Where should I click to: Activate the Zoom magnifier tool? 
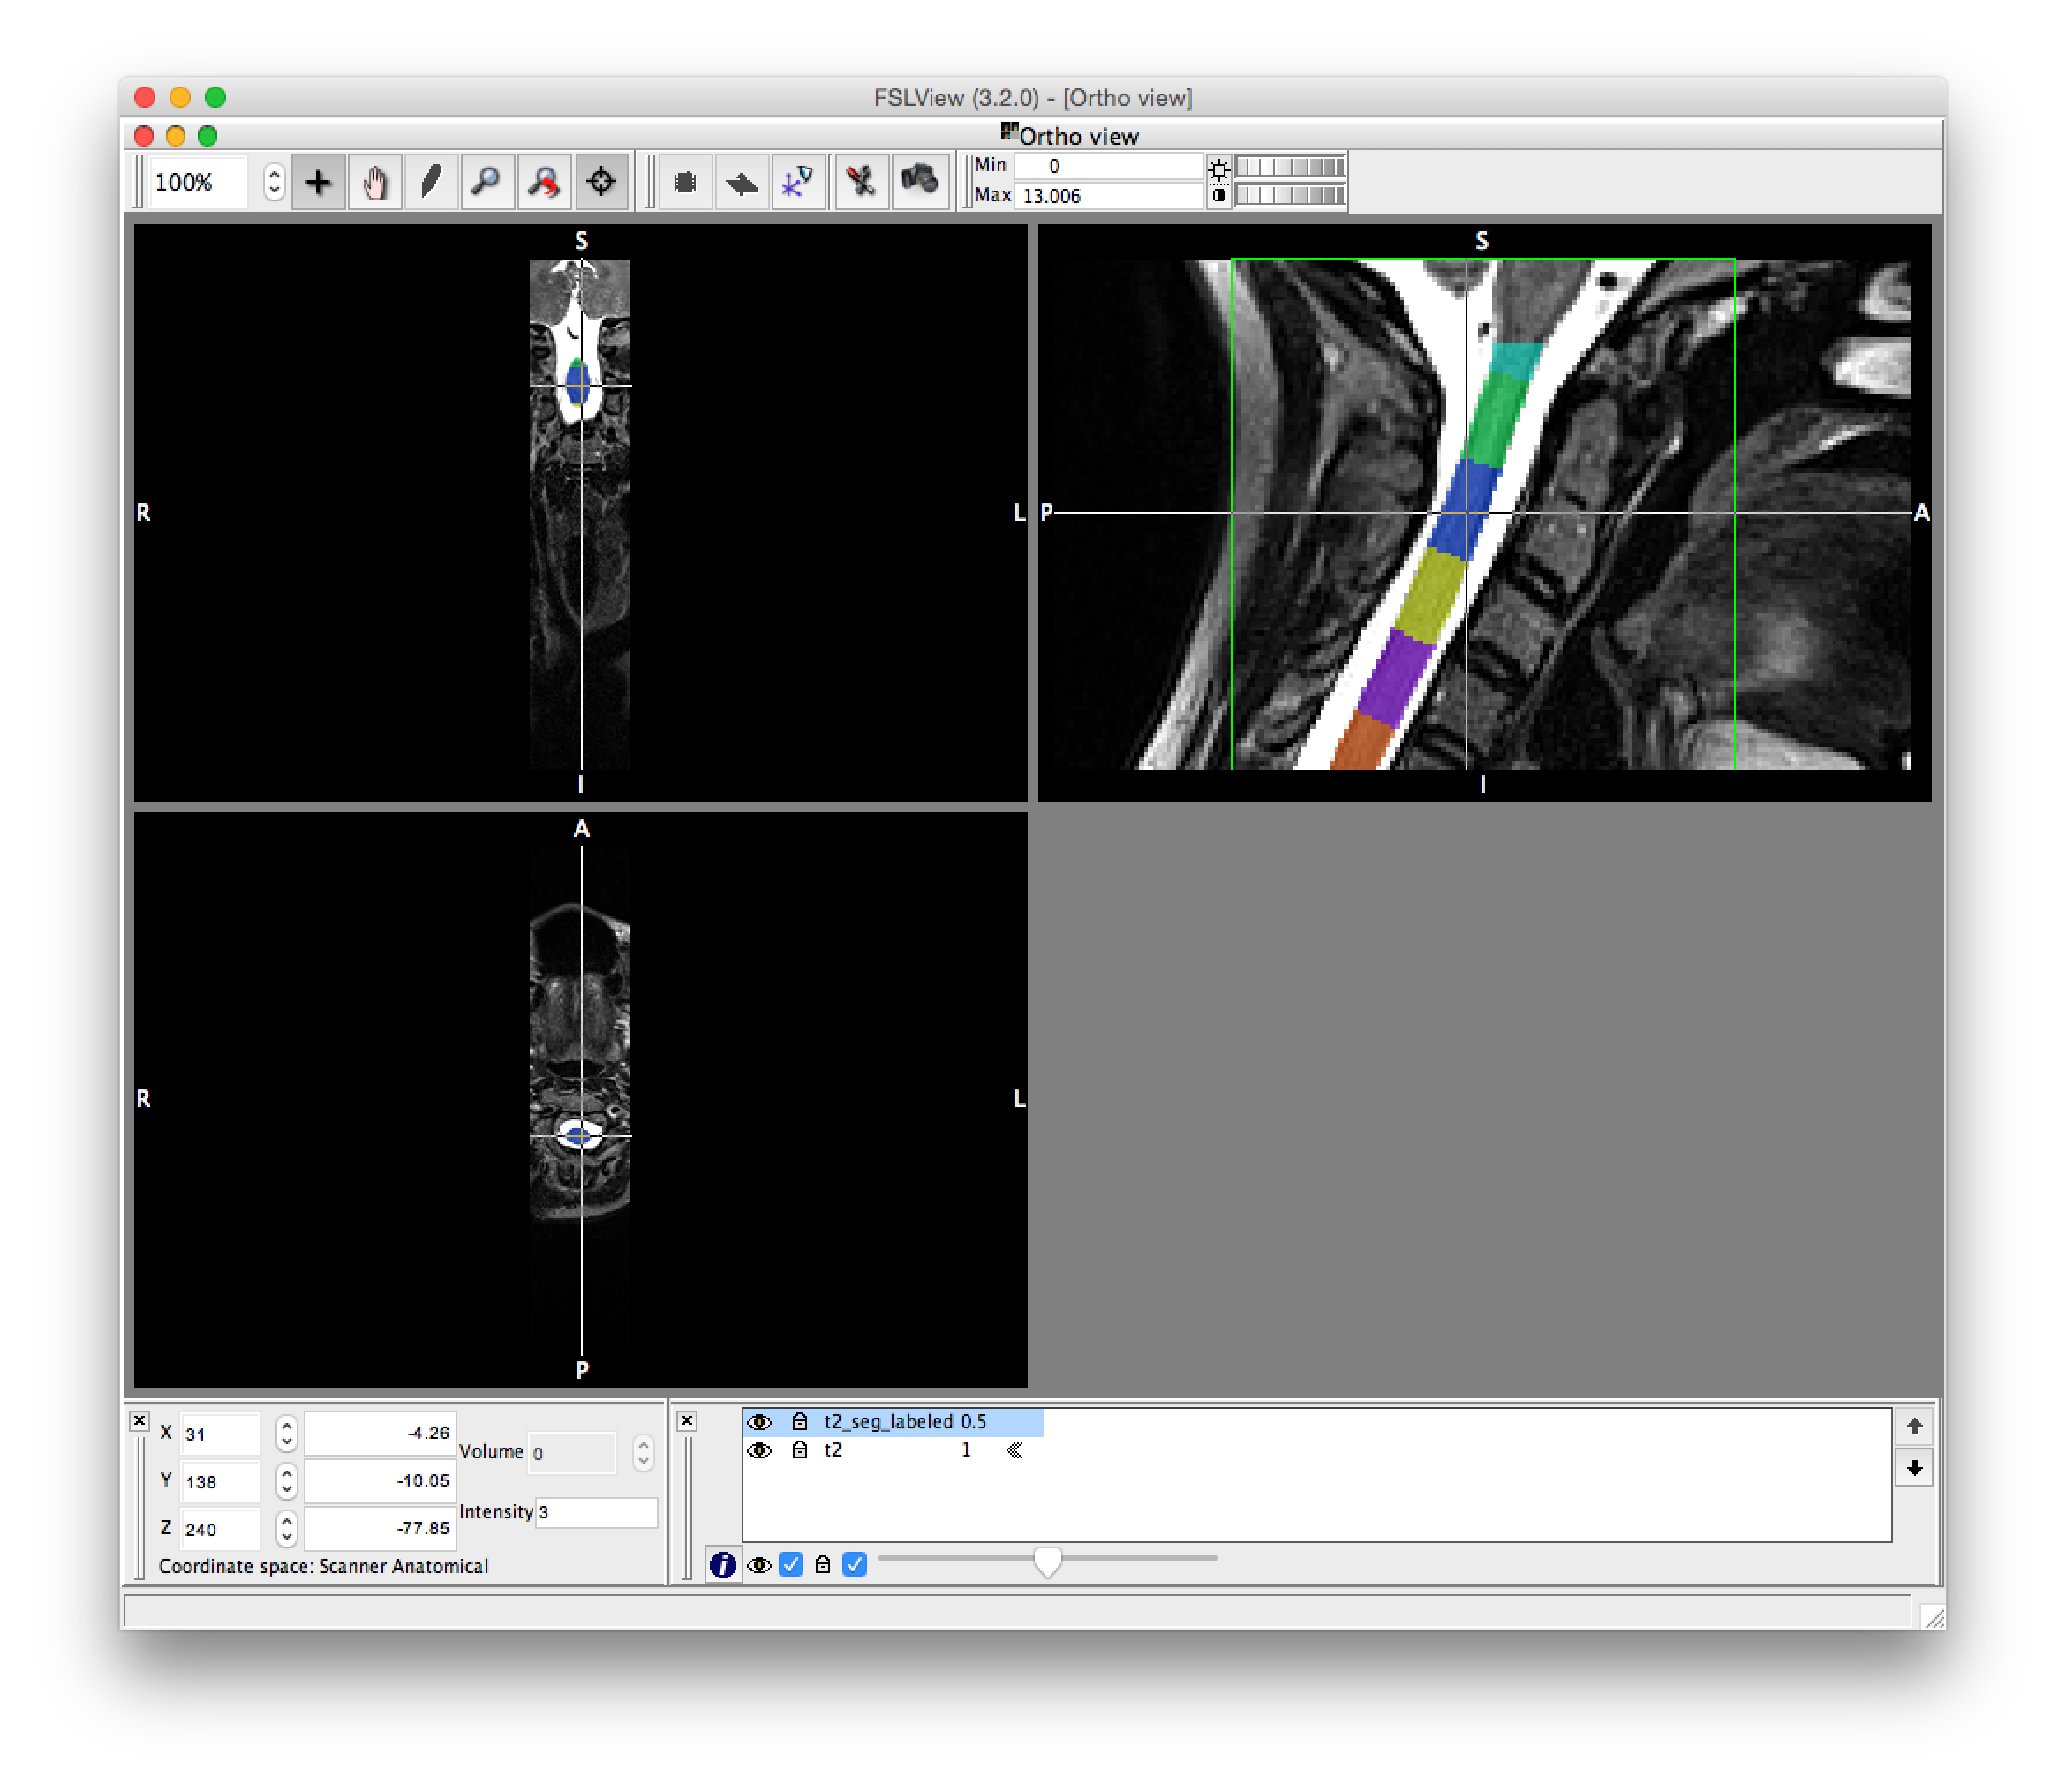487,182
